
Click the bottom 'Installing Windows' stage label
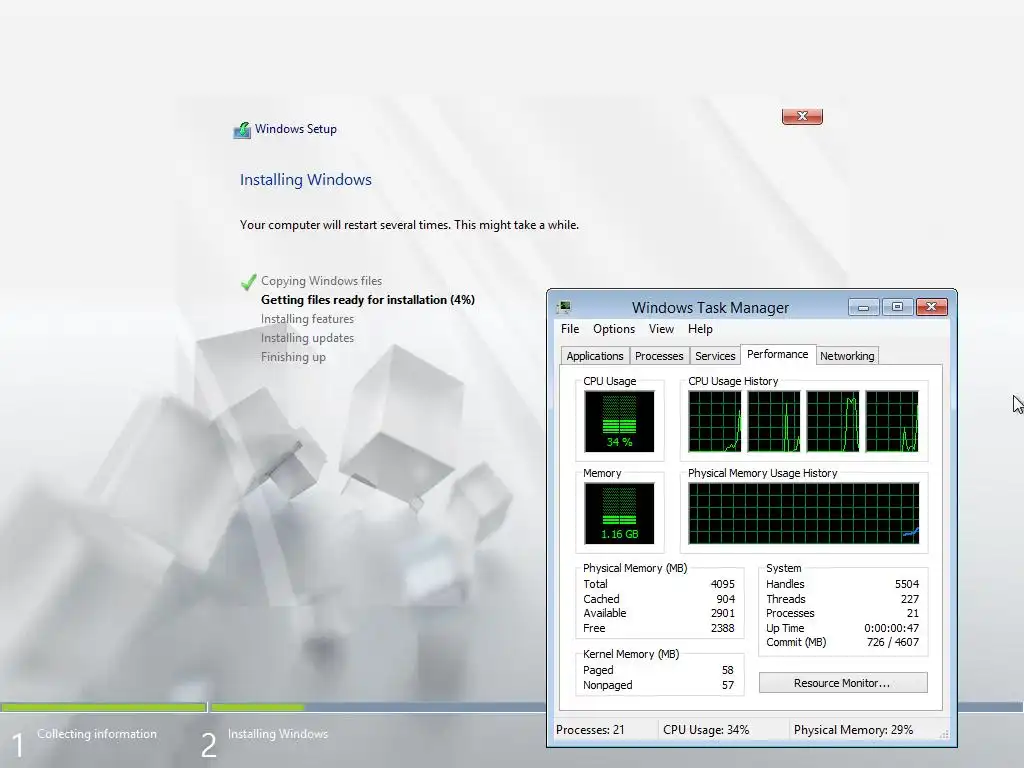coord(278,734)
